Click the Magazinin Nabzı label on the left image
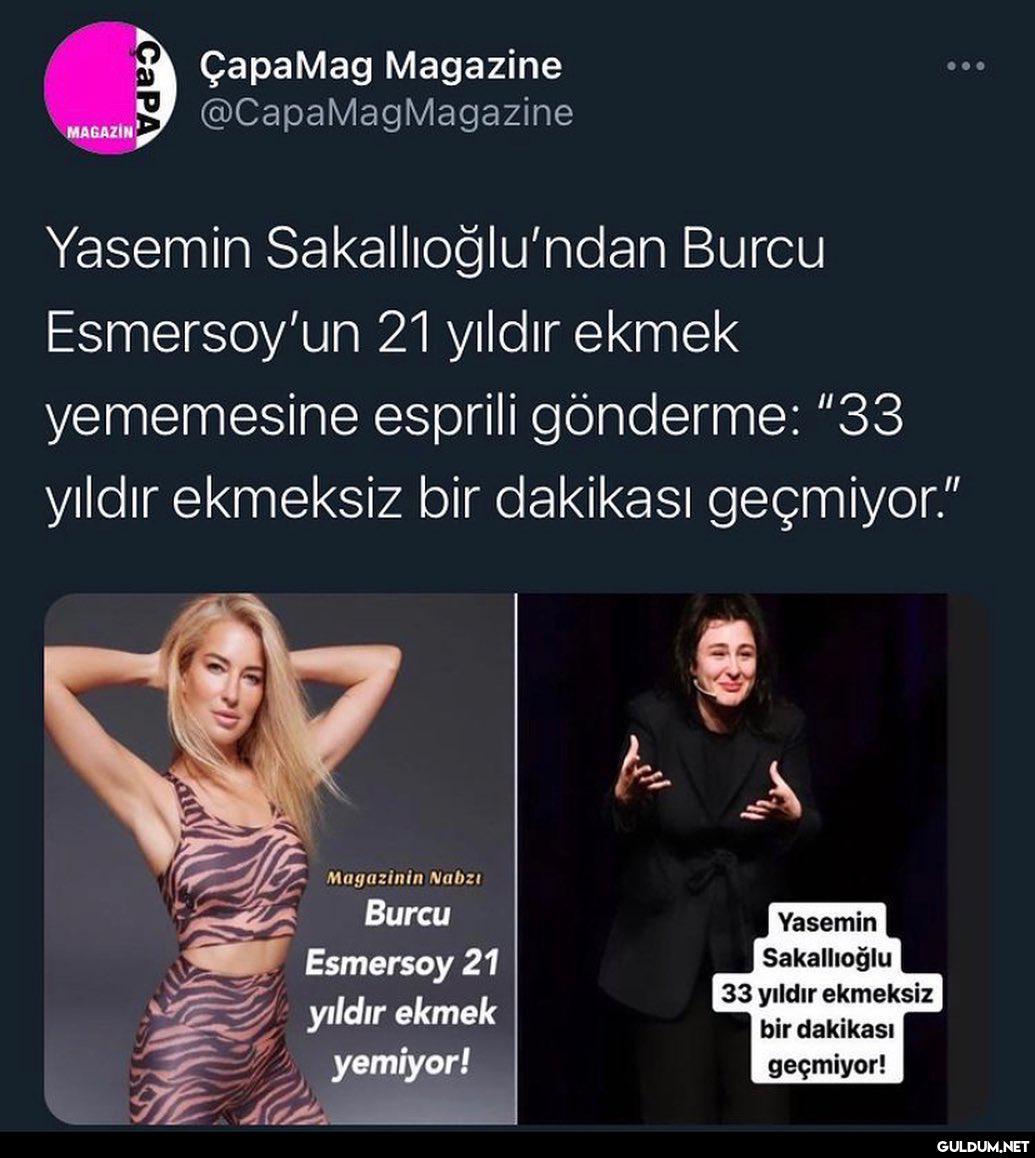This screenshot has width=1035, height=1158. (x=404, y=879)
